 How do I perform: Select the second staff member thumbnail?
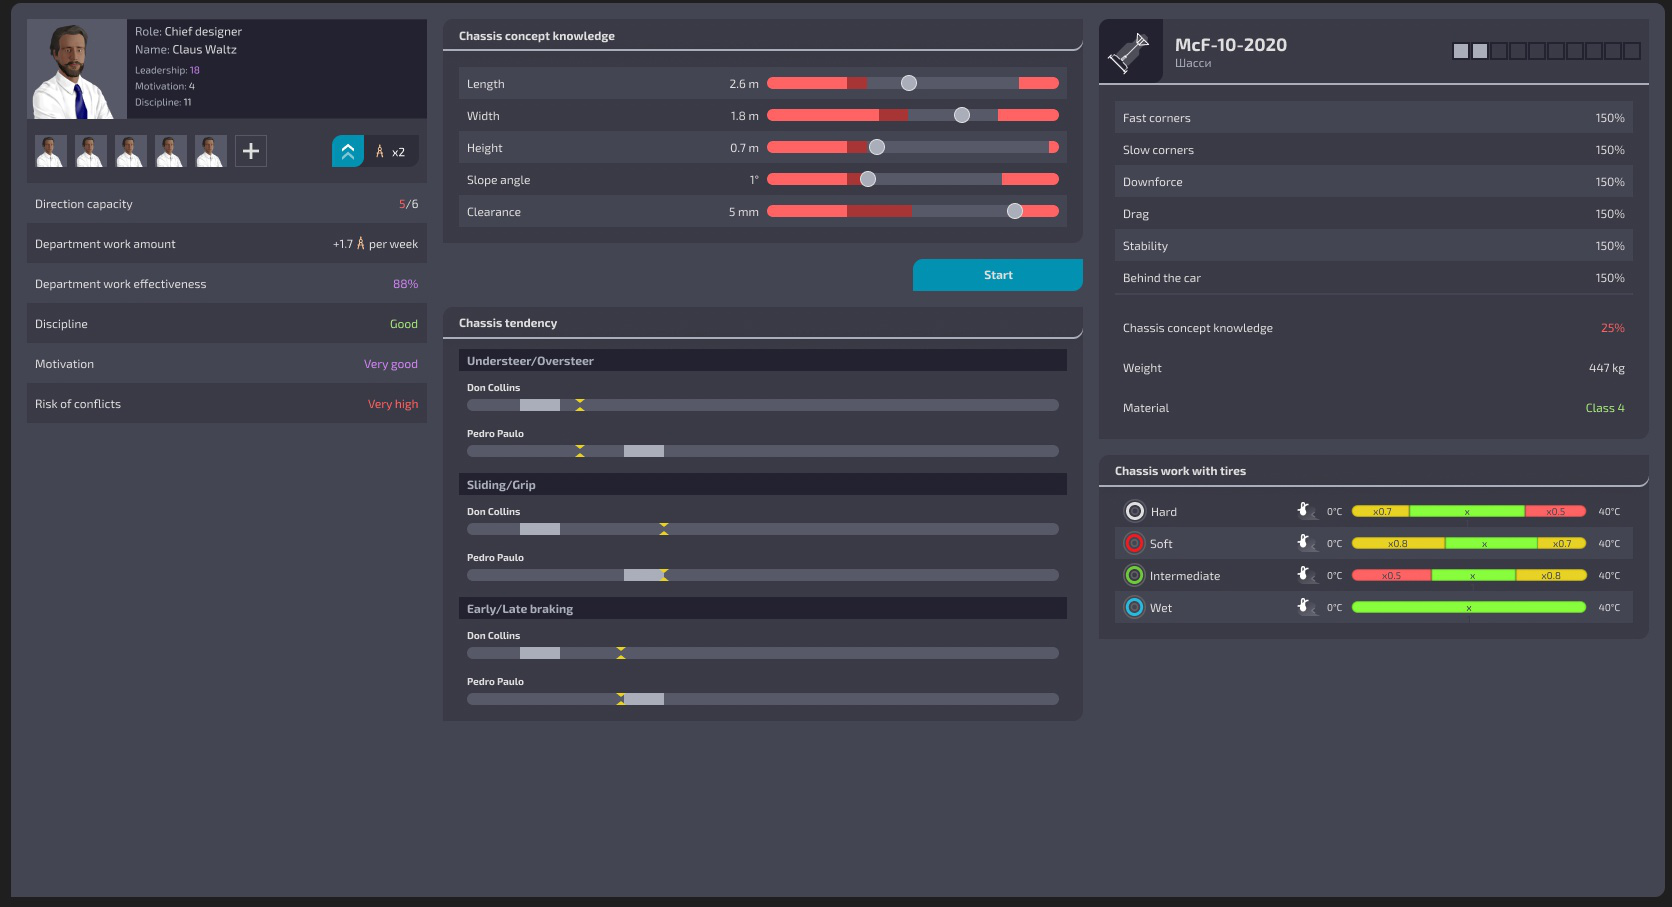coord(91,151)
